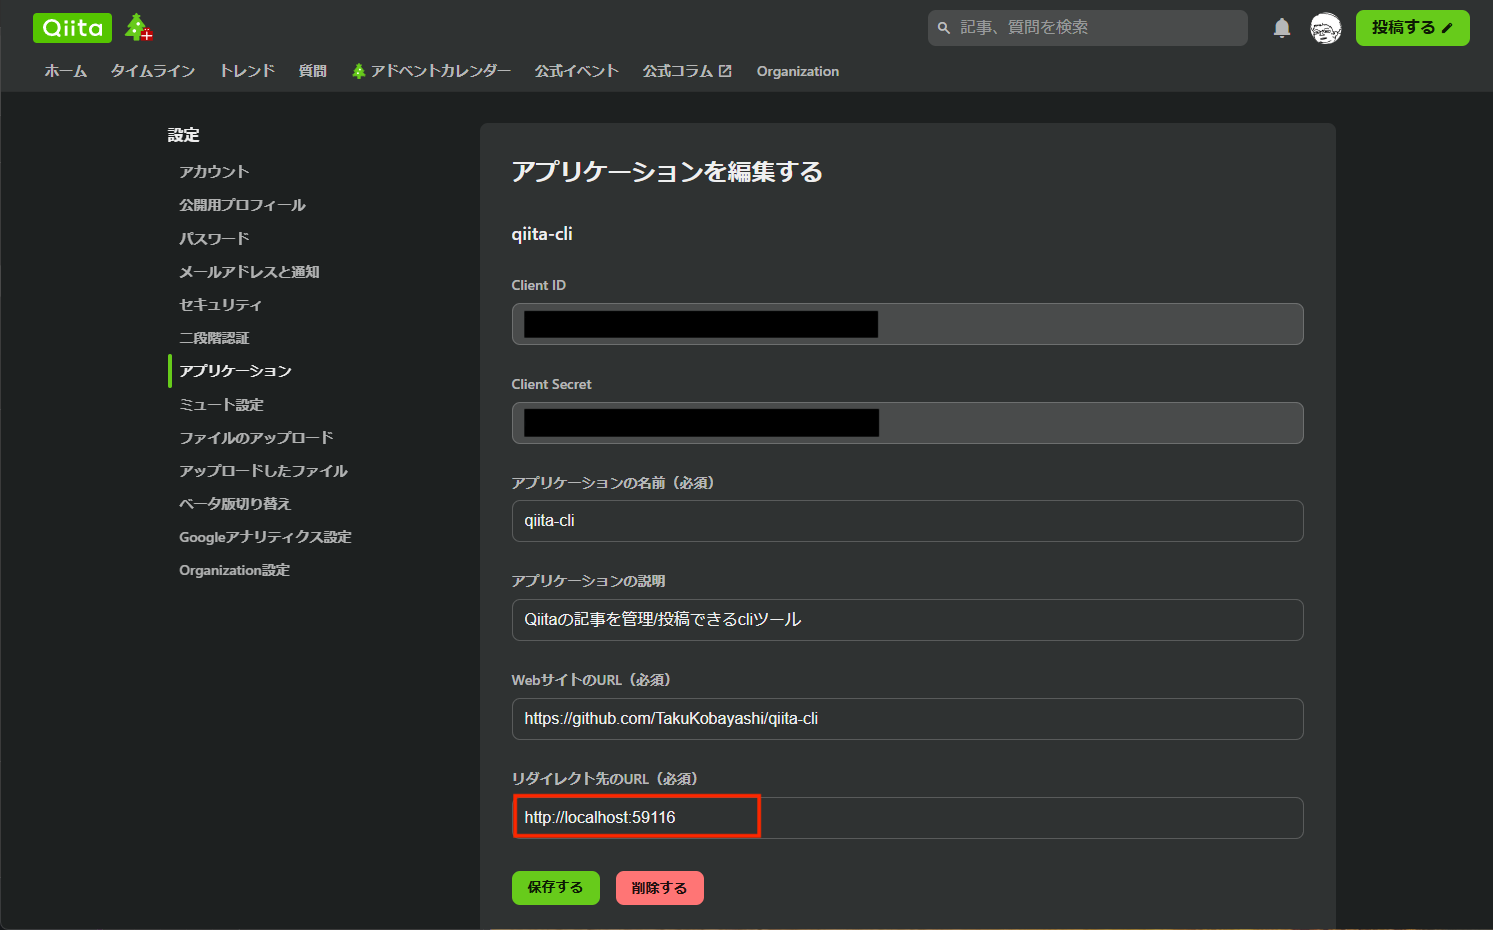Open Organization nav item
The height and width of the screenshot is (930, 1493).
coord(798,71)
